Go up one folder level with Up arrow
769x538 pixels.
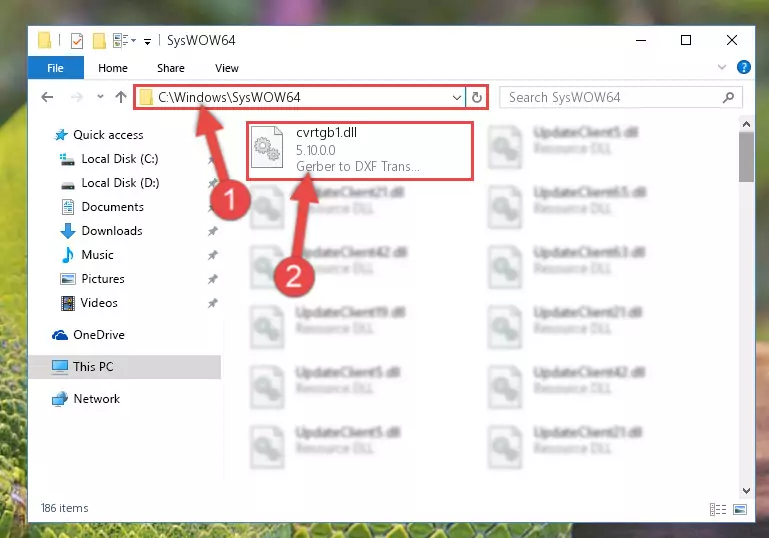[121, 97]
